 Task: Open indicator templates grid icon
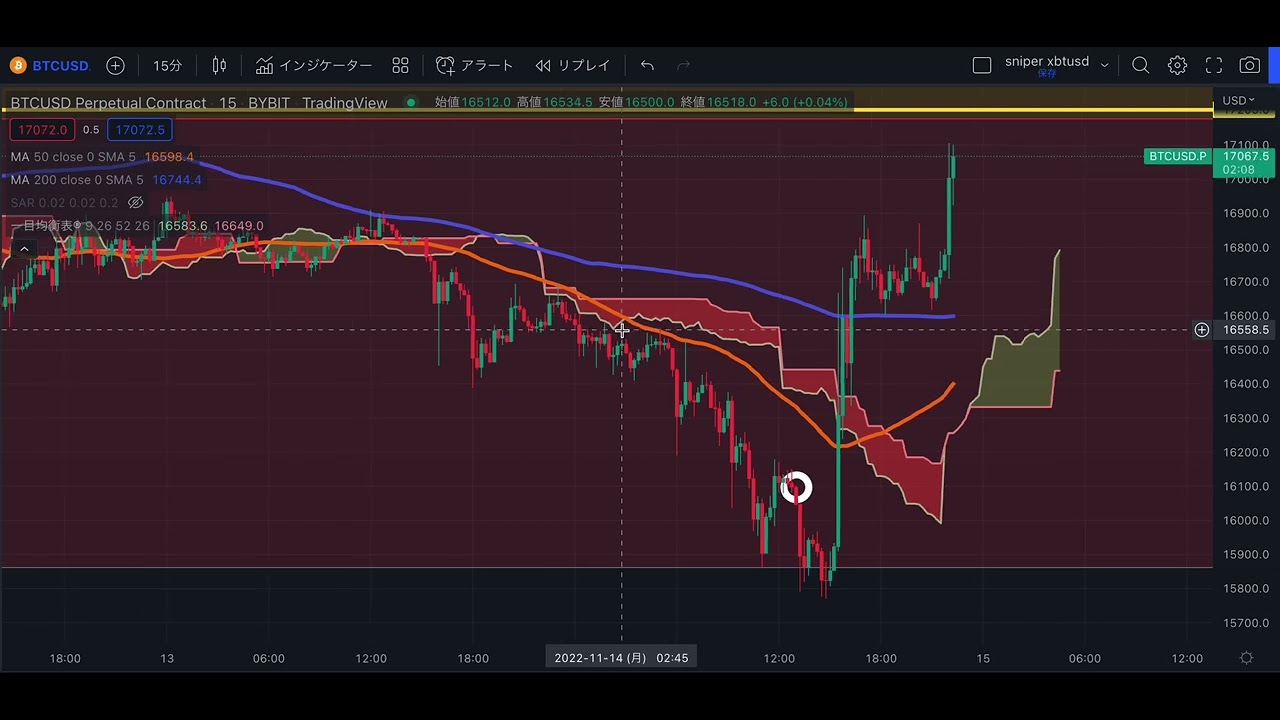(400, 65)
